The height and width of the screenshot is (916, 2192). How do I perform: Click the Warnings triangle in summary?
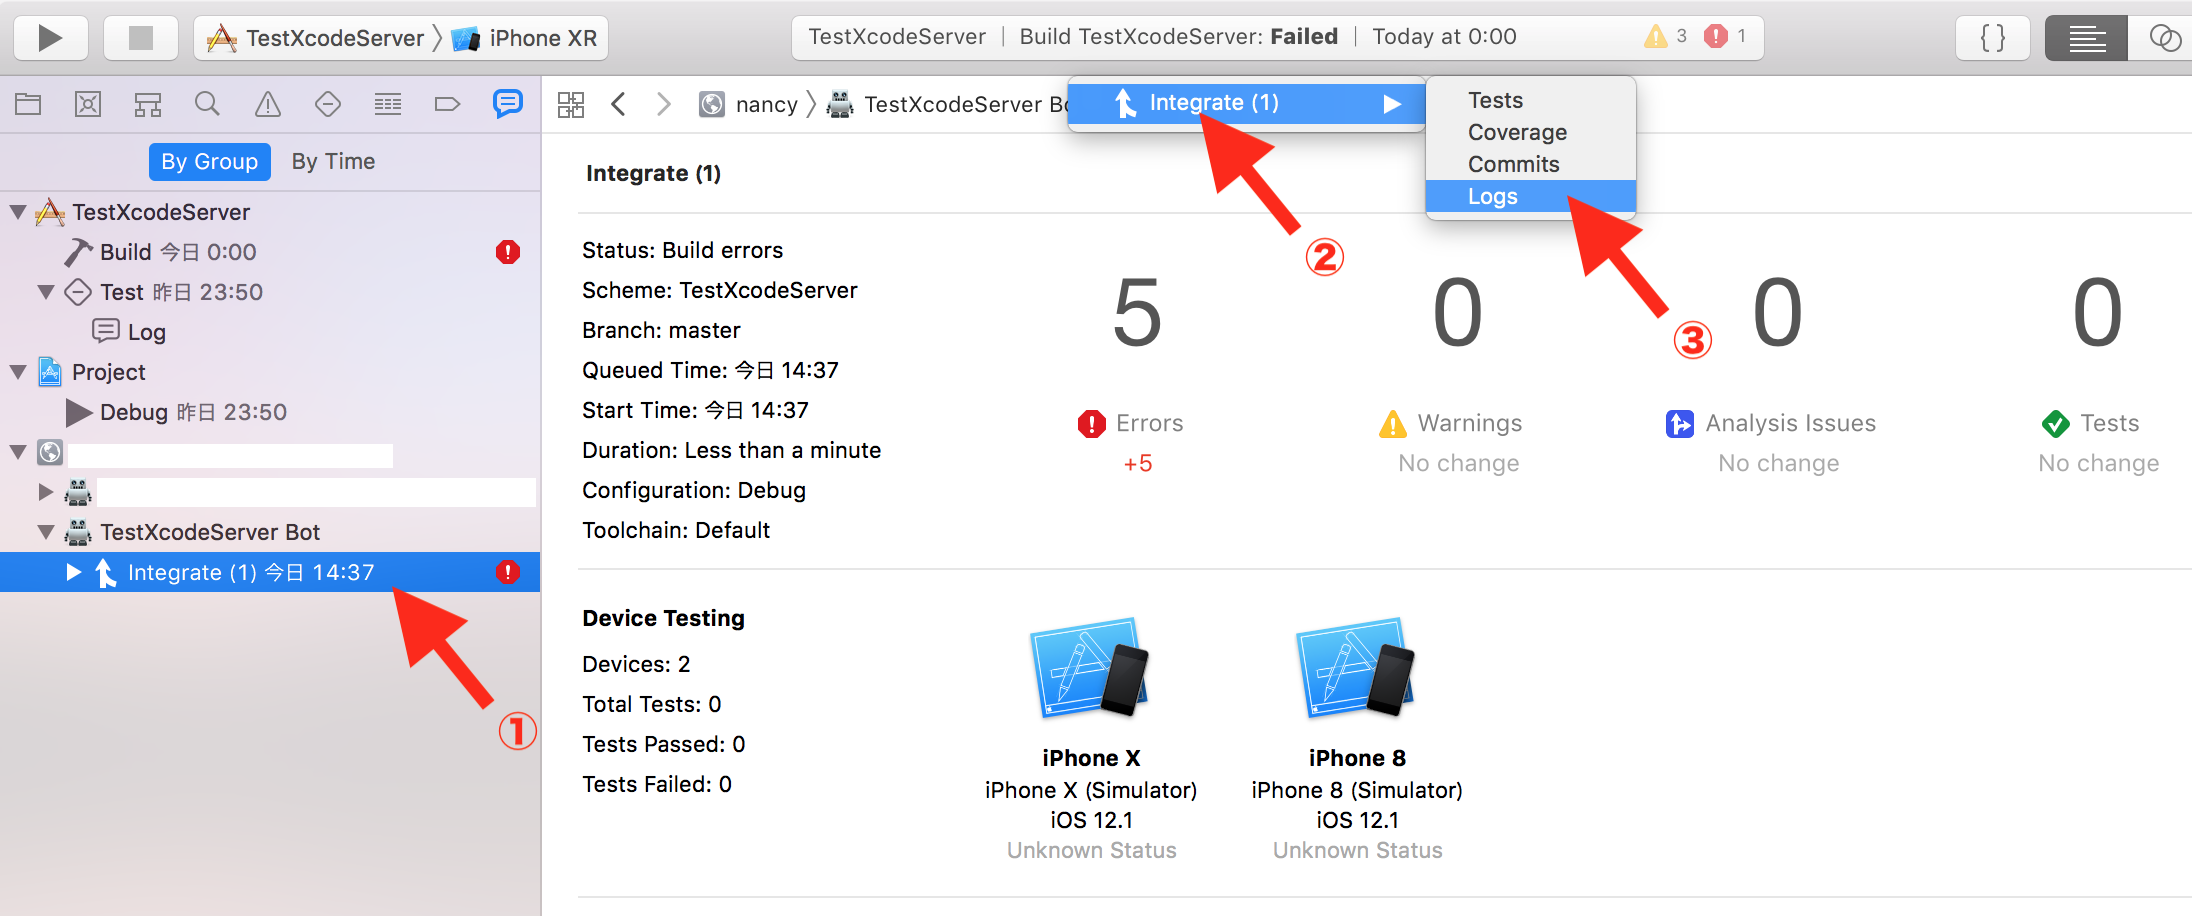pos(1392,424)
